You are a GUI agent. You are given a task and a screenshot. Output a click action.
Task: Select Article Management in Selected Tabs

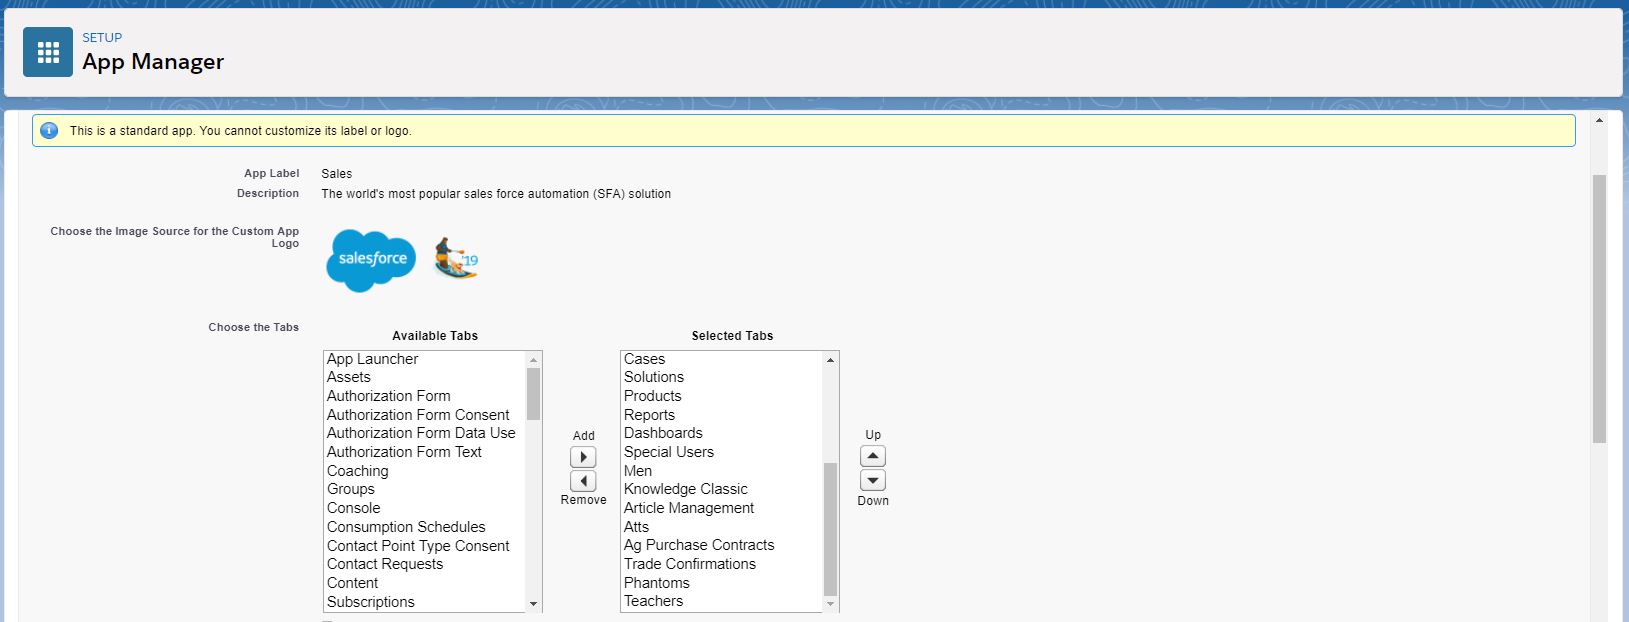coord(721,508)
